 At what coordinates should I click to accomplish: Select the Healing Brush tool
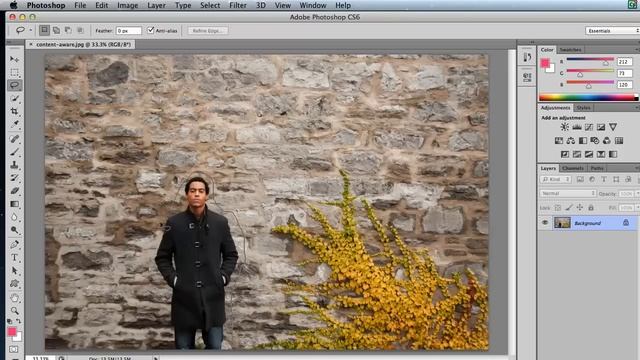tap(14, 139)
